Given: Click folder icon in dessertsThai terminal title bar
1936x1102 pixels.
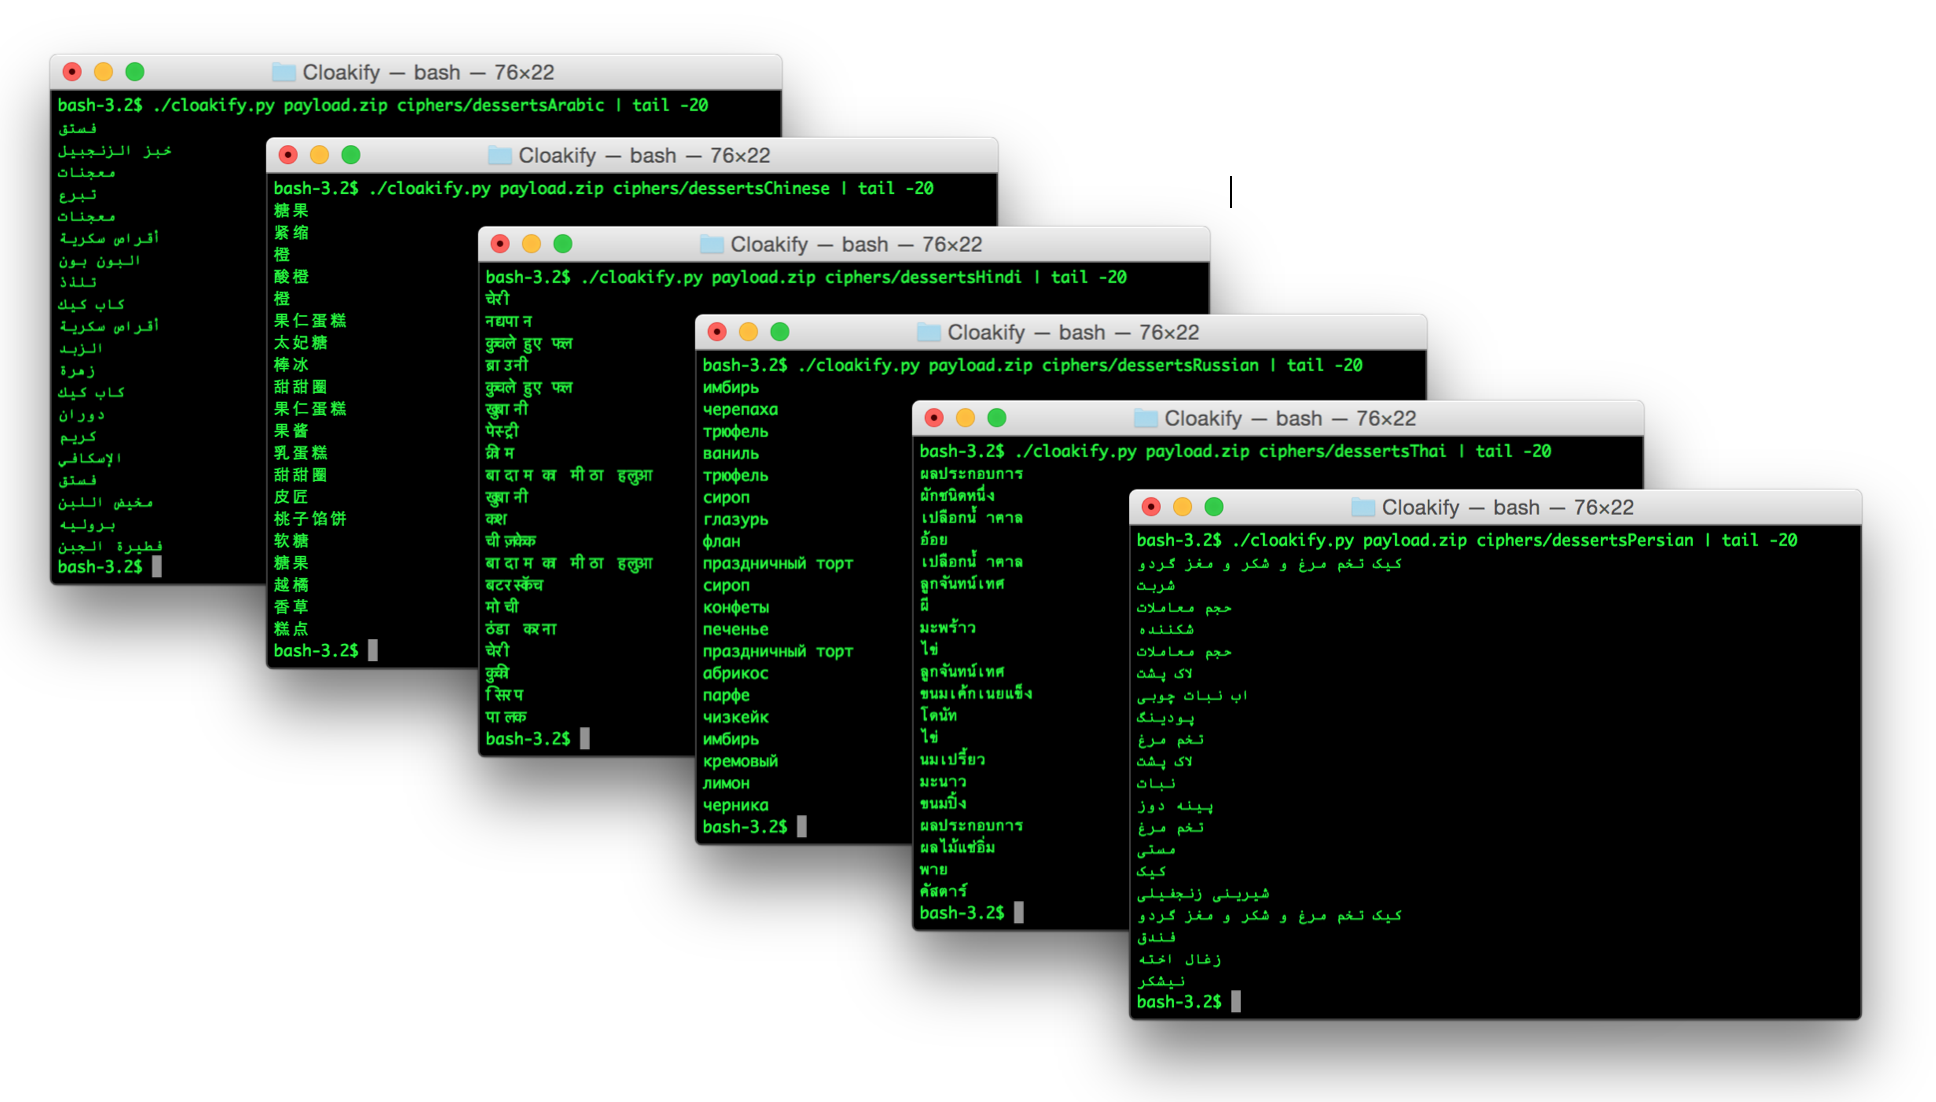Looking at the screenshot, I should click(x=1146, y=418).
